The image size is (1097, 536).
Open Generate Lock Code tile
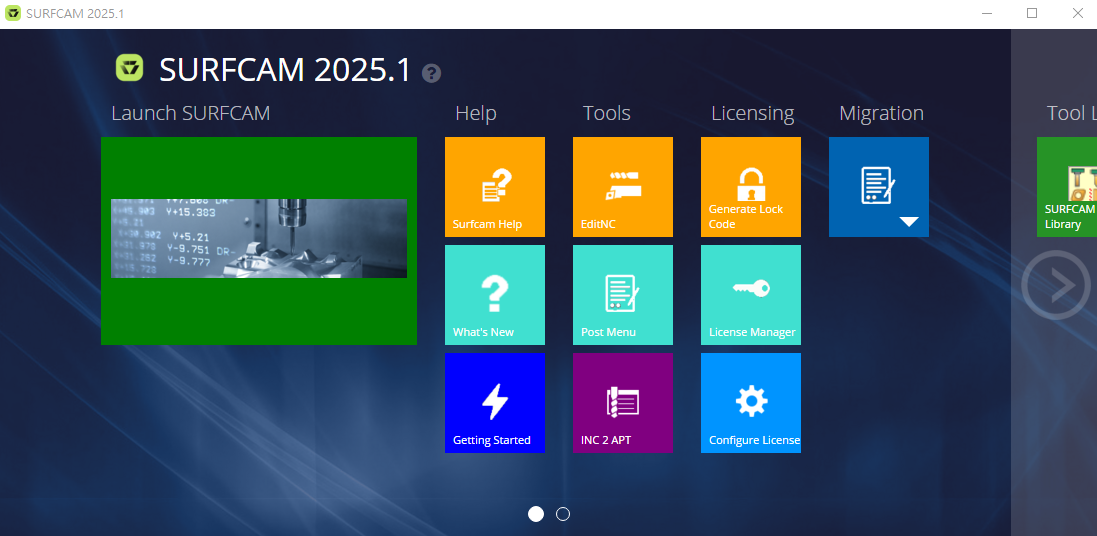pyautogui.click(x=751, y=187)
